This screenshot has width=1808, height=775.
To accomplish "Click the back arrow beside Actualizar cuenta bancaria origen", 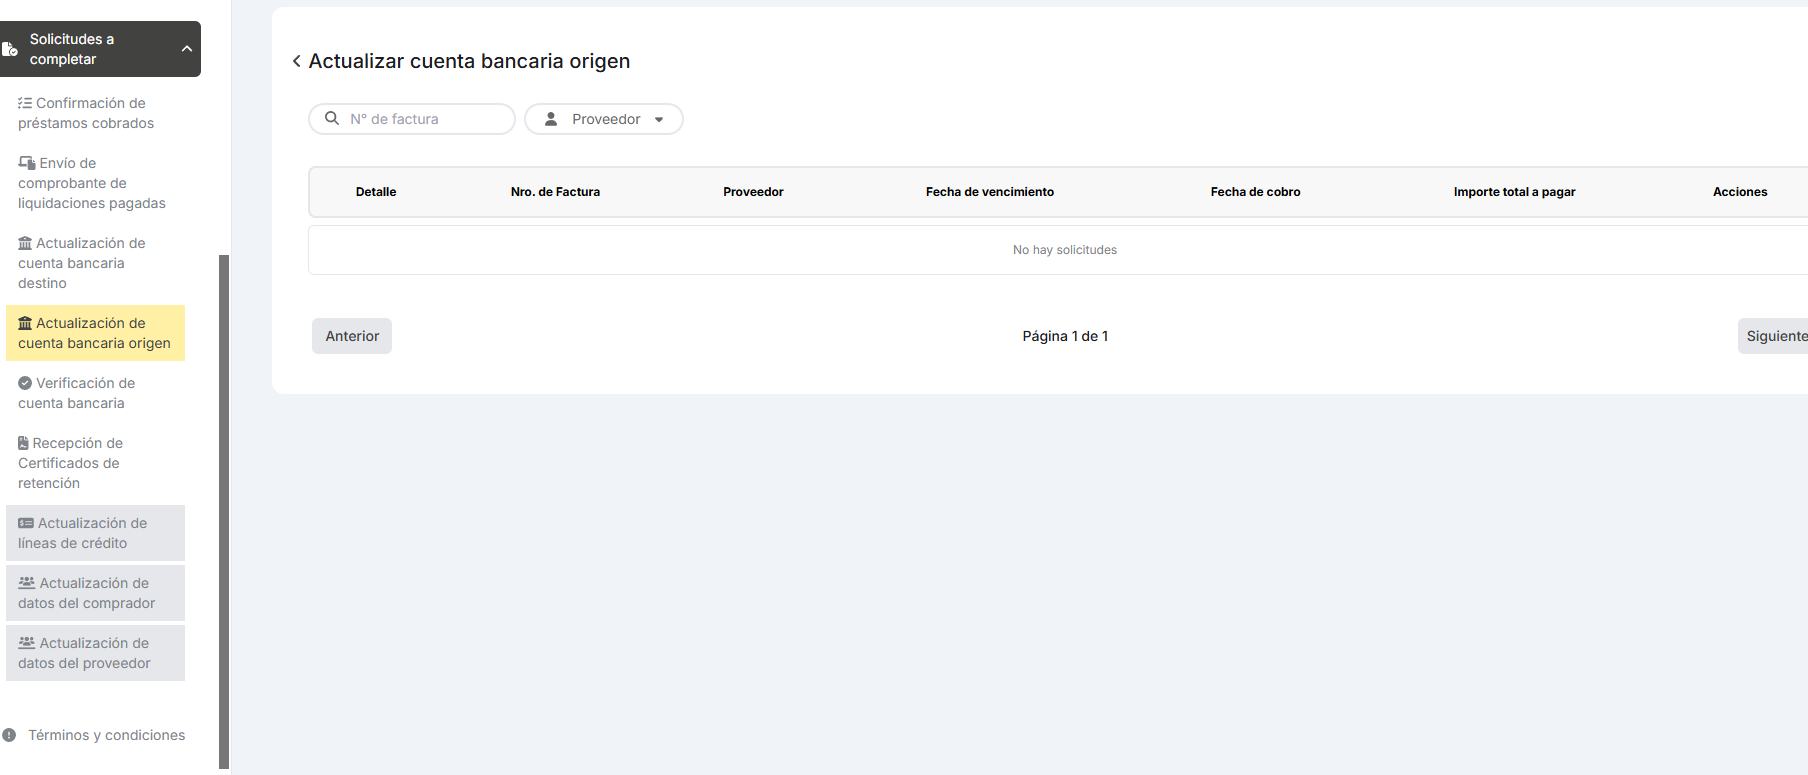I will coord(296,61).
